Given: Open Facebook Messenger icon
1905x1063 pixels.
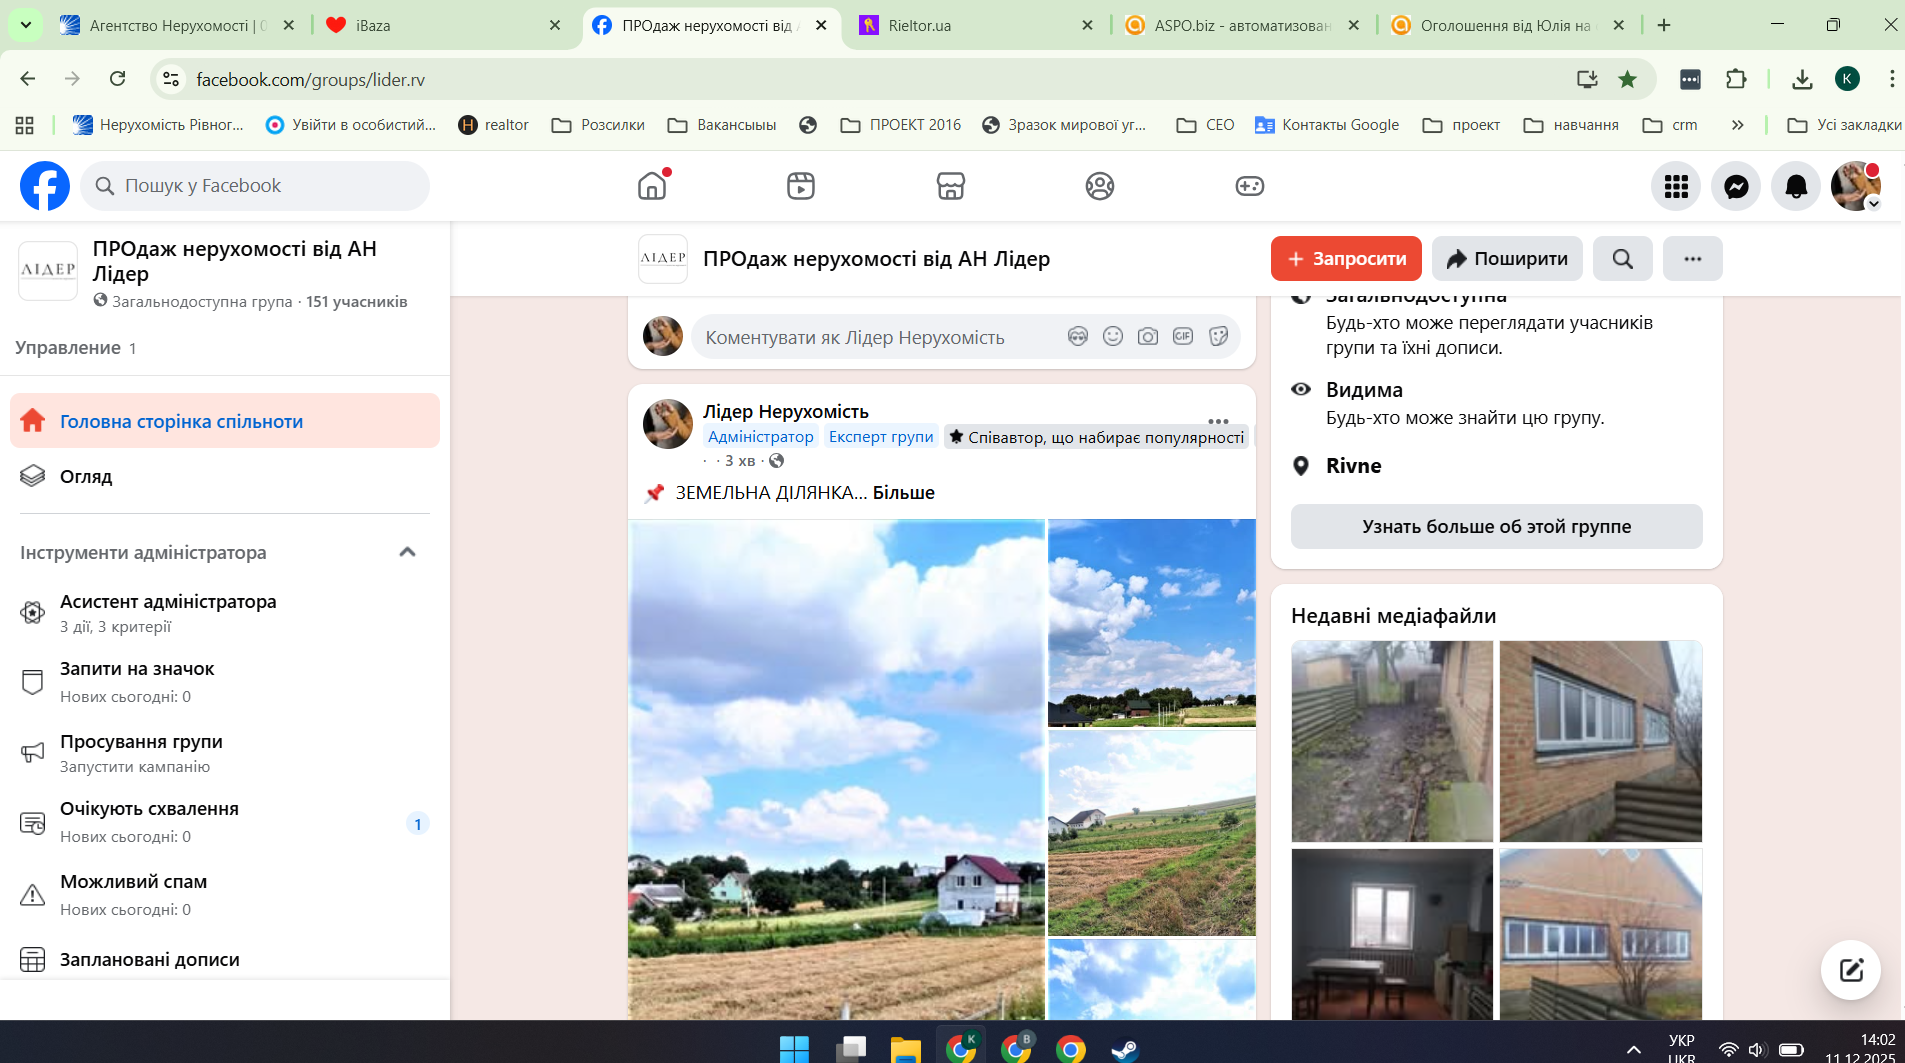Looking at the screenshot, I should 1736,186.
